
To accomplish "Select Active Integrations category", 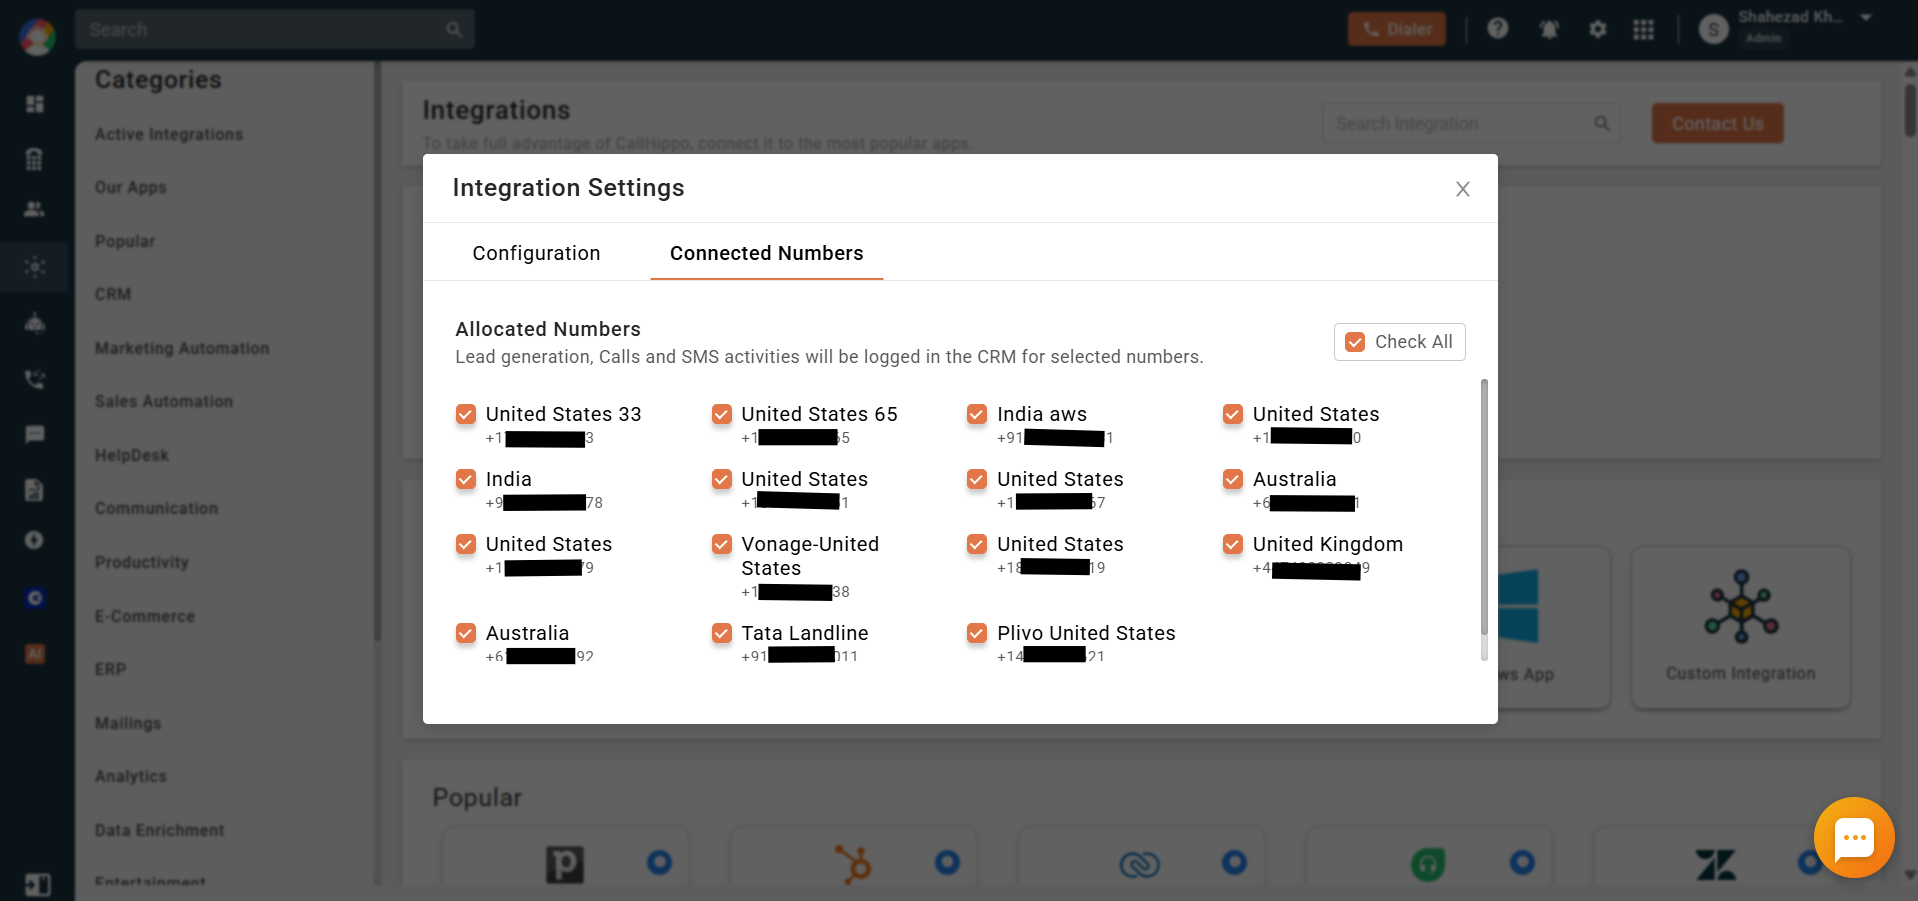I will tap(169, 134).
